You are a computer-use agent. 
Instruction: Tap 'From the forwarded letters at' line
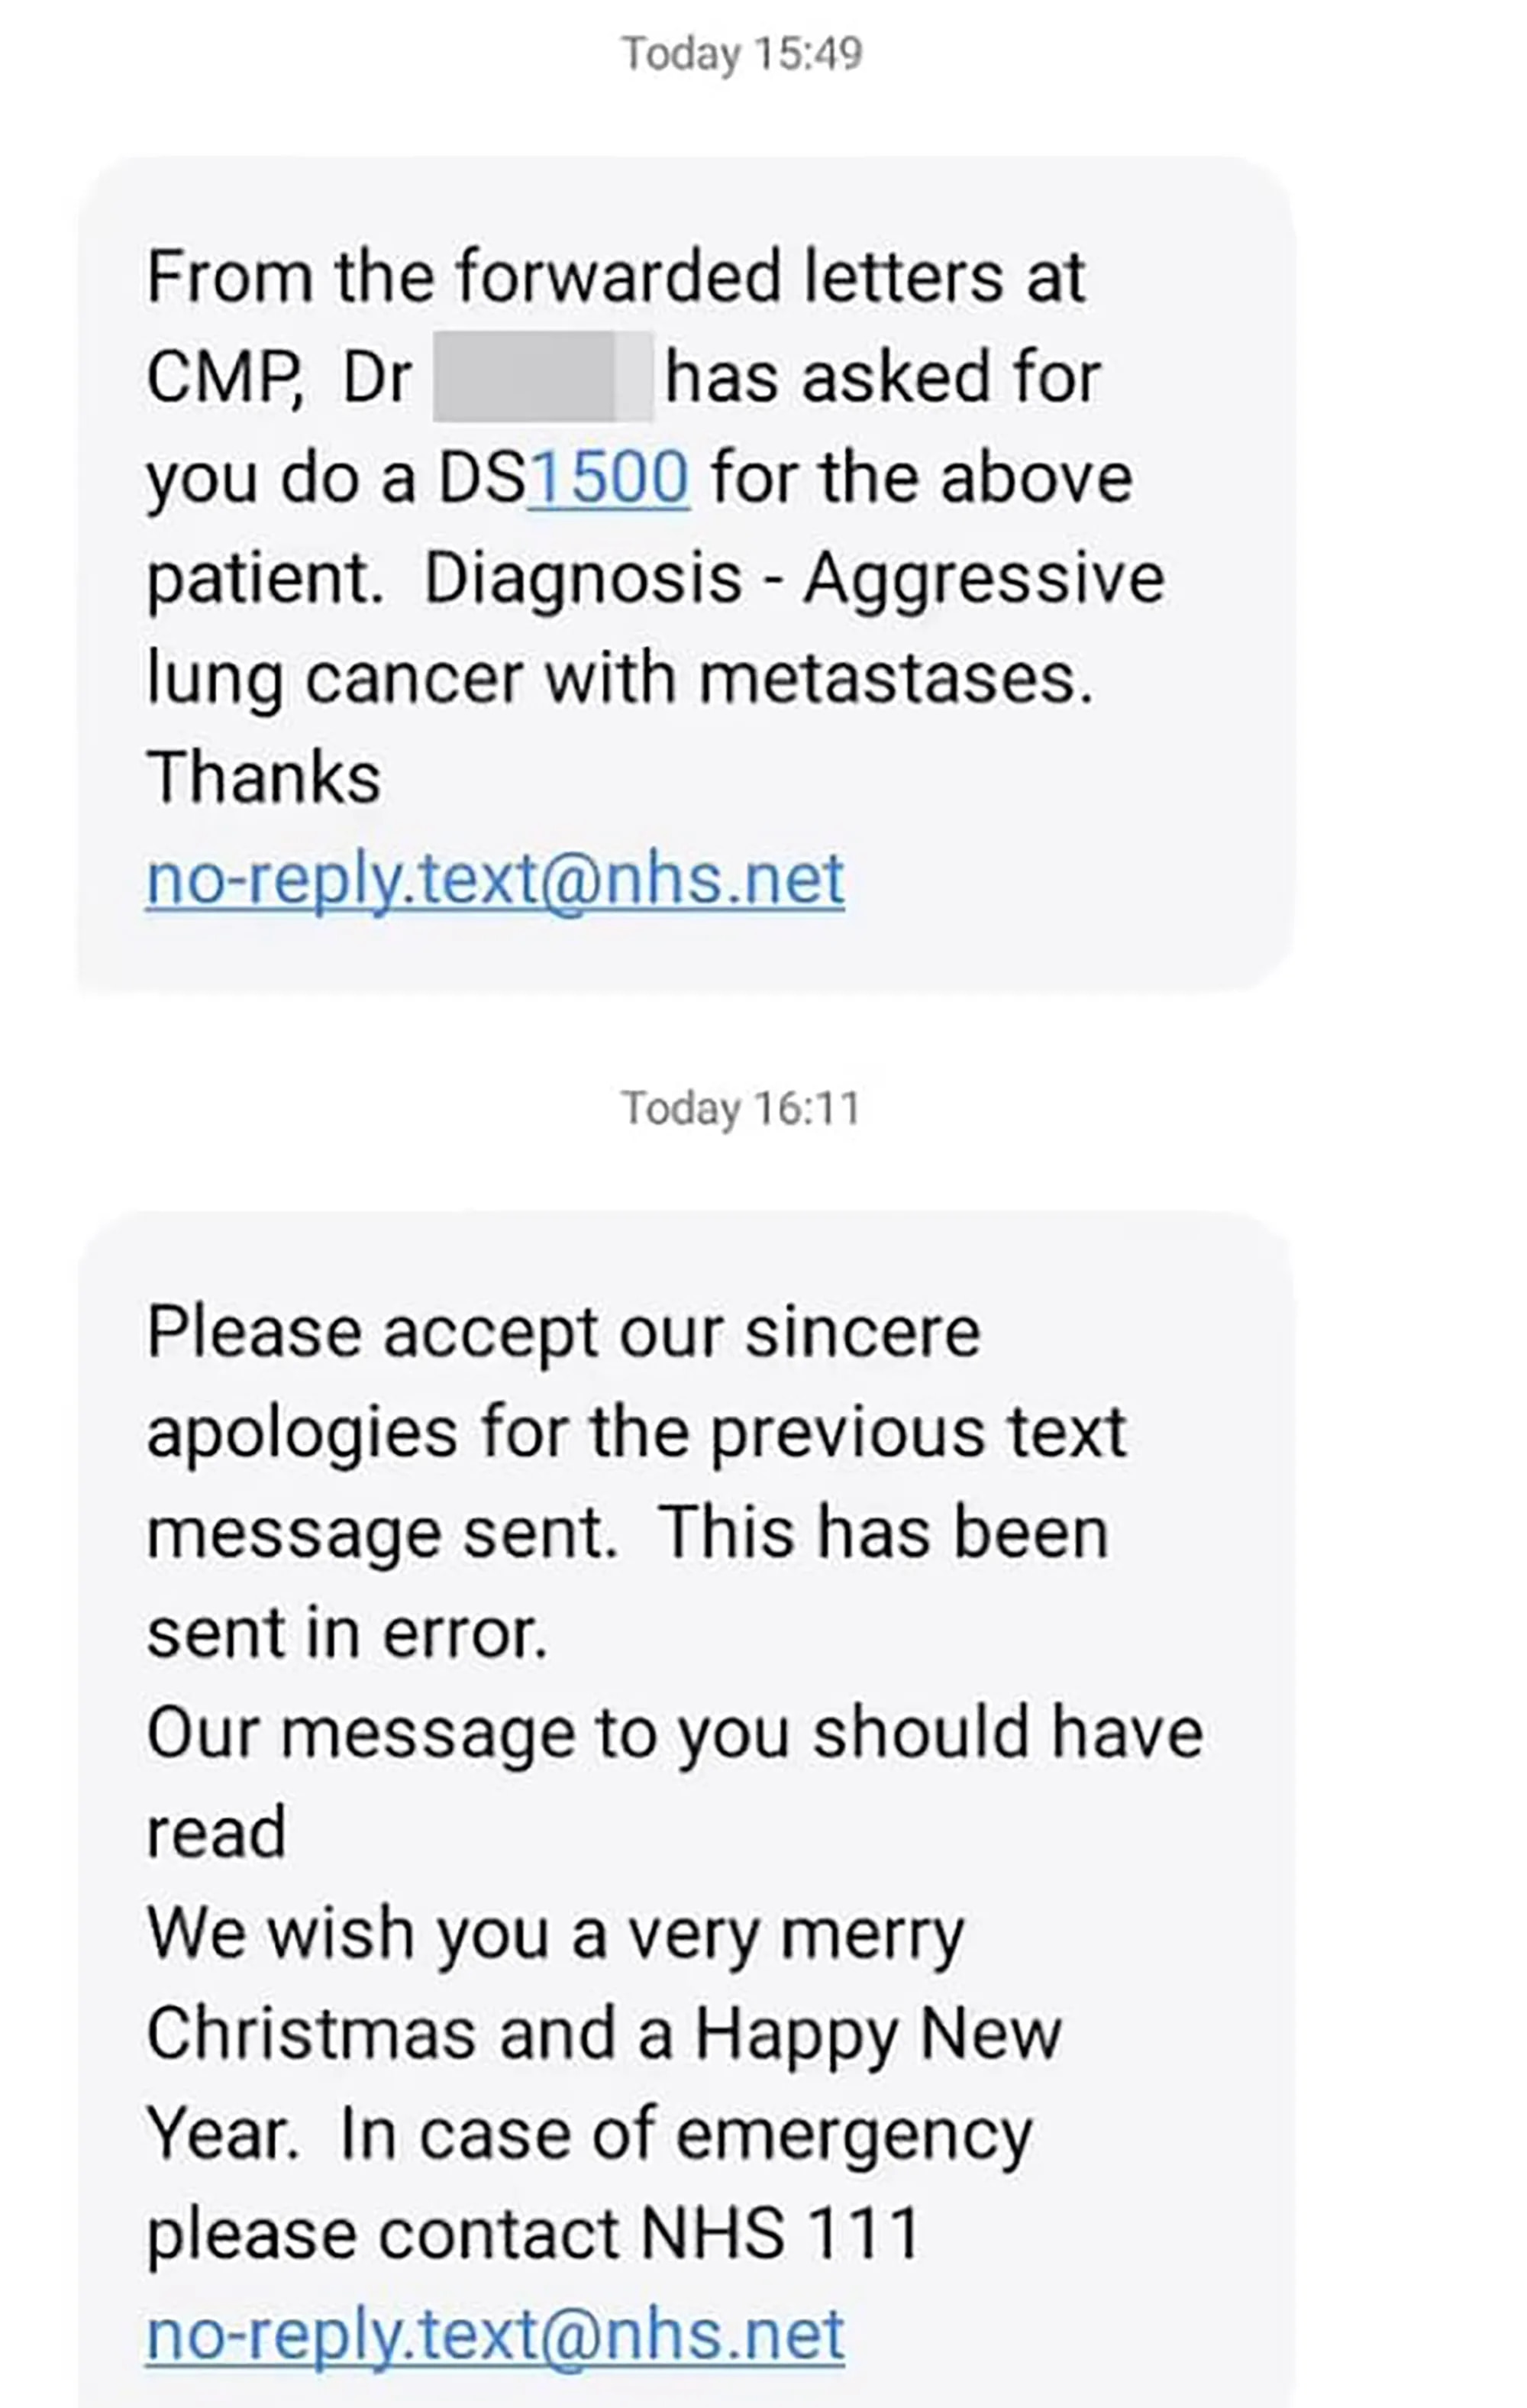tap(616, 277)
